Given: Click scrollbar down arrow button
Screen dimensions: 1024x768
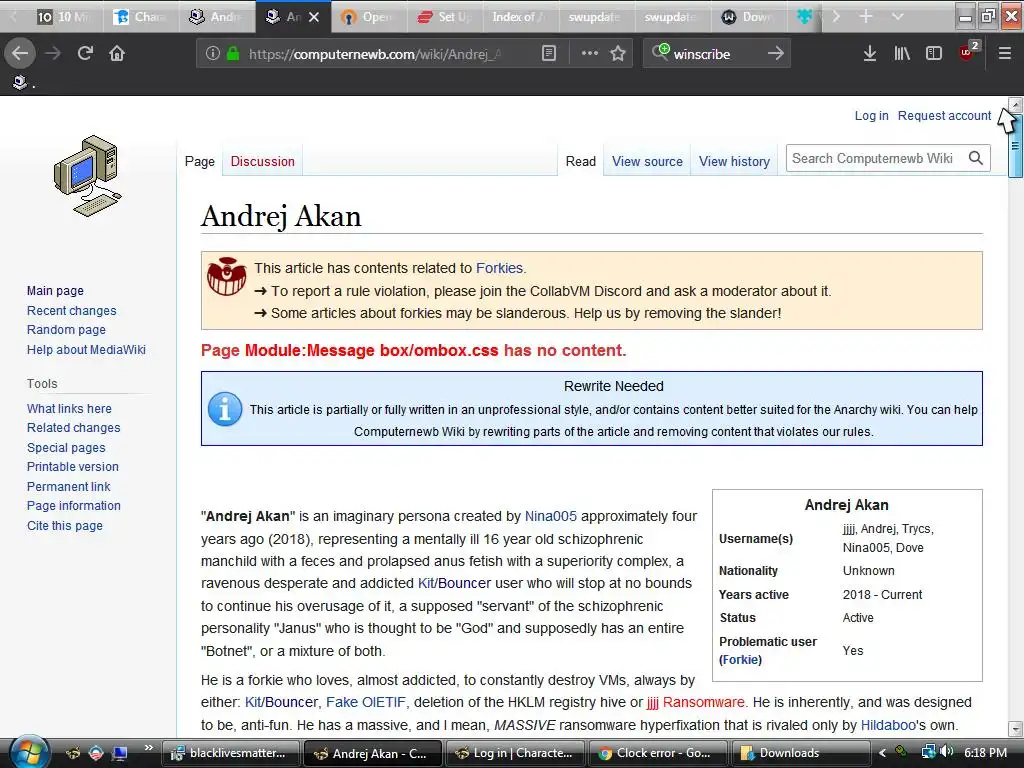Looking at the screenshot, I should click(x=1015, y=728).
